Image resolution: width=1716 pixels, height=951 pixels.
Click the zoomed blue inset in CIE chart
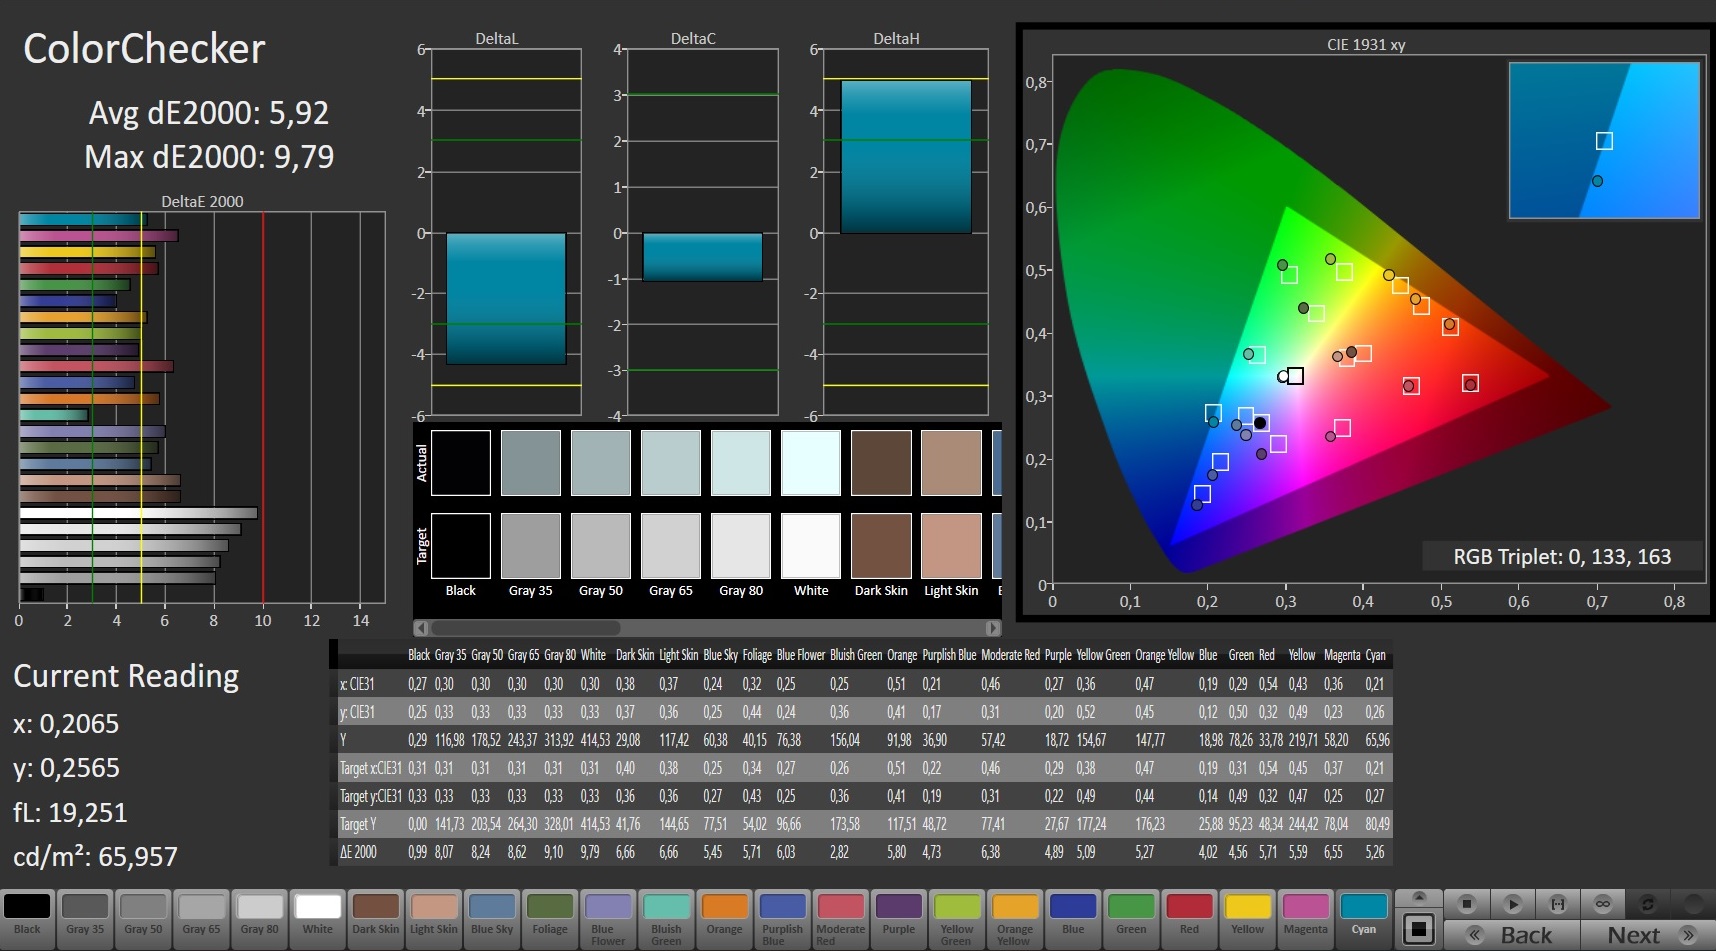coord(1604,140)
